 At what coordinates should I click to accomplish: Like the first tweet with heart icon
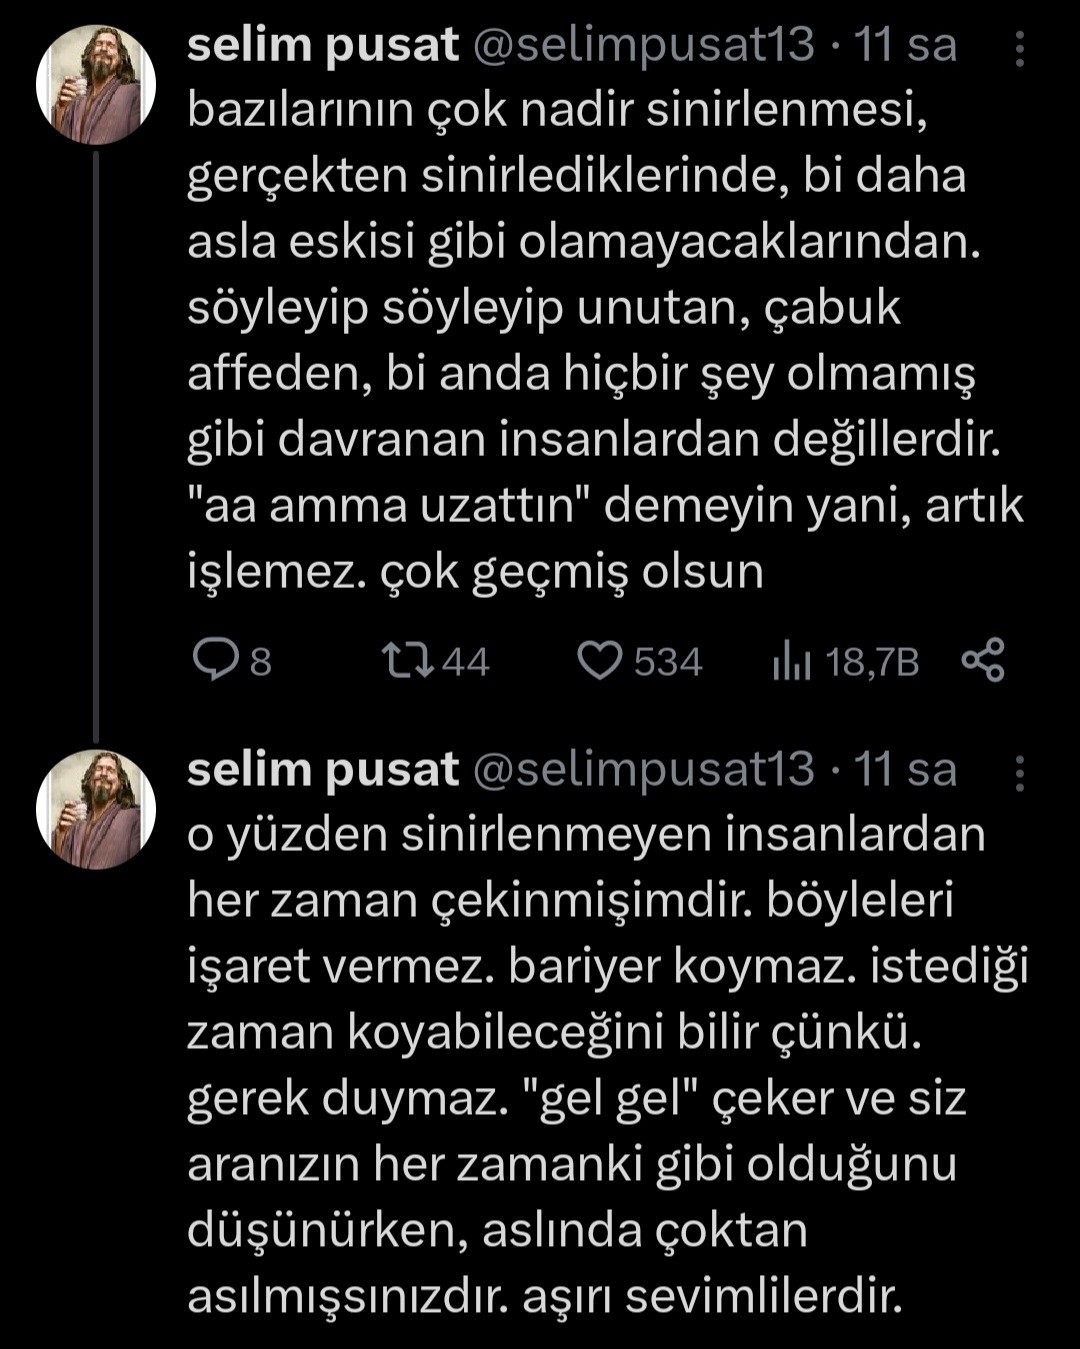pyautogui.click(x=601, y=661)
